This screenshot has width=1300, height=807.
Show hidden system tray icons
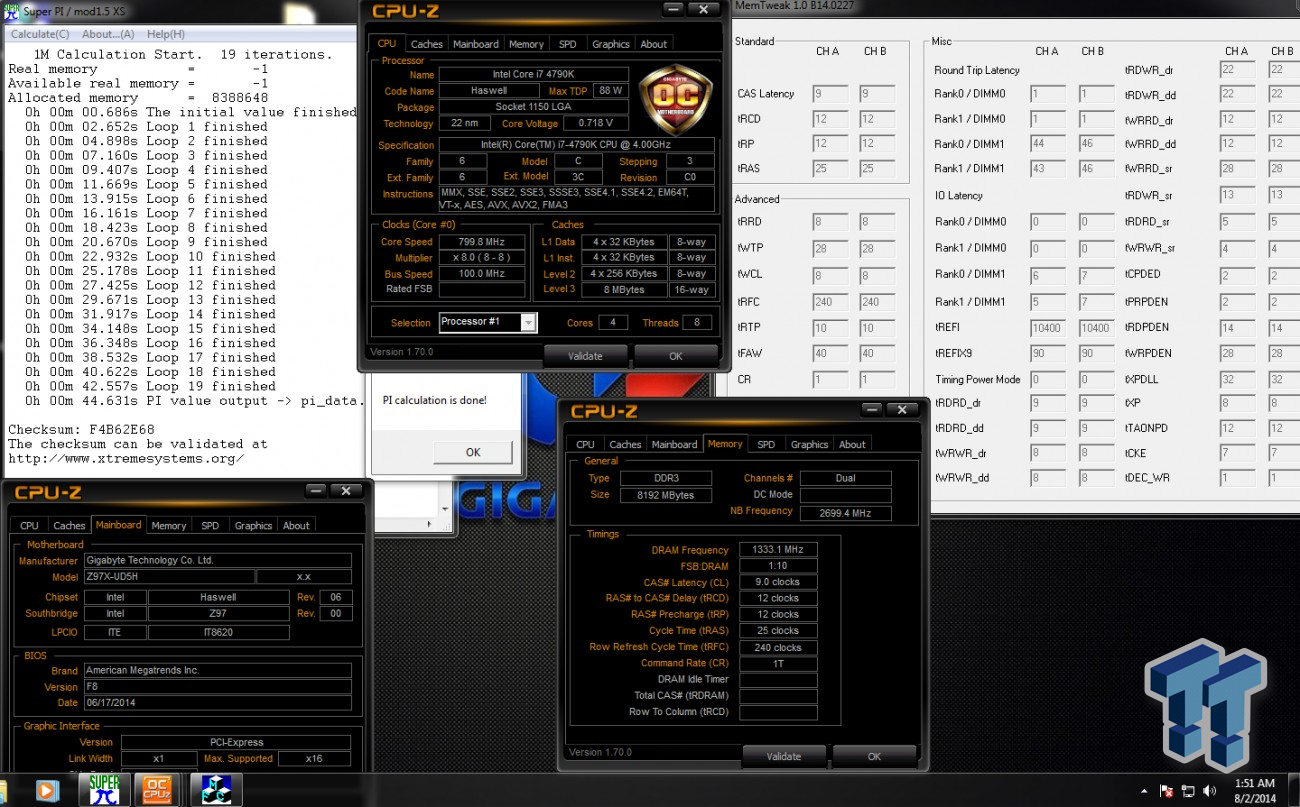click(1146, 790)
